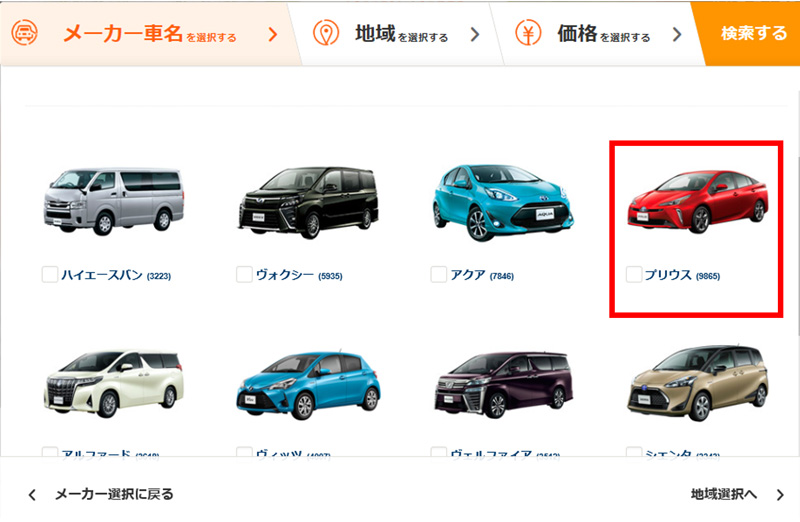
Task: Check the ハイエースバン checkbox
Action: 49,274
